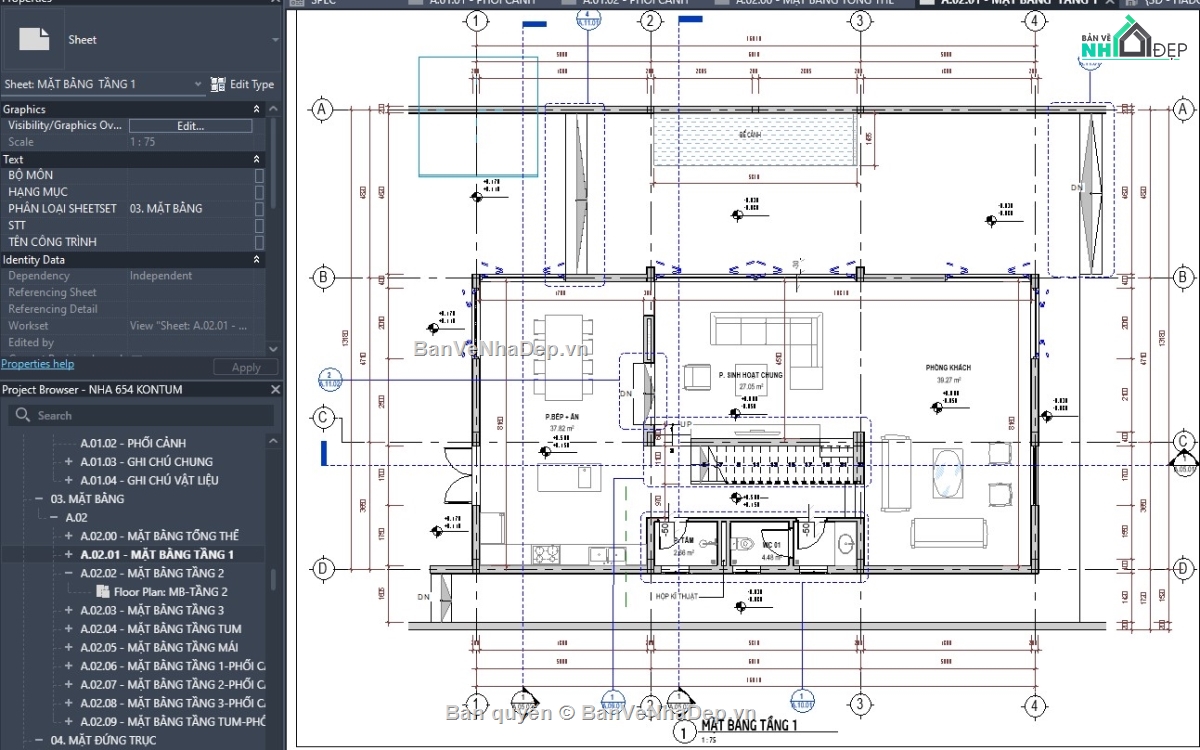Image resolution: width=1200 pixels, height=750 pixels.
Task: Click Edit... for Visibility/Graphics Overrides
Action: [191, 126]
